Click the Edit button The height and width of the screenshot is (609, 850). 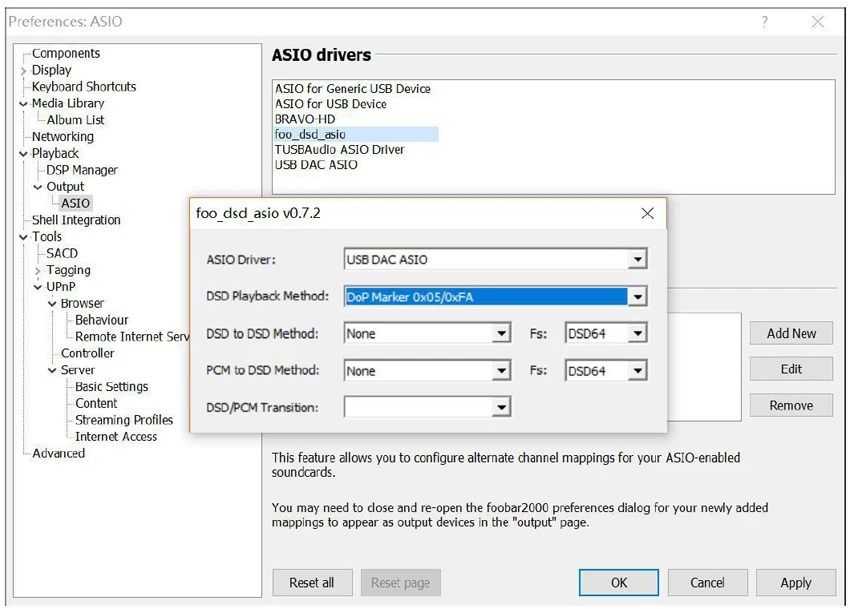(x=791, y=369)
